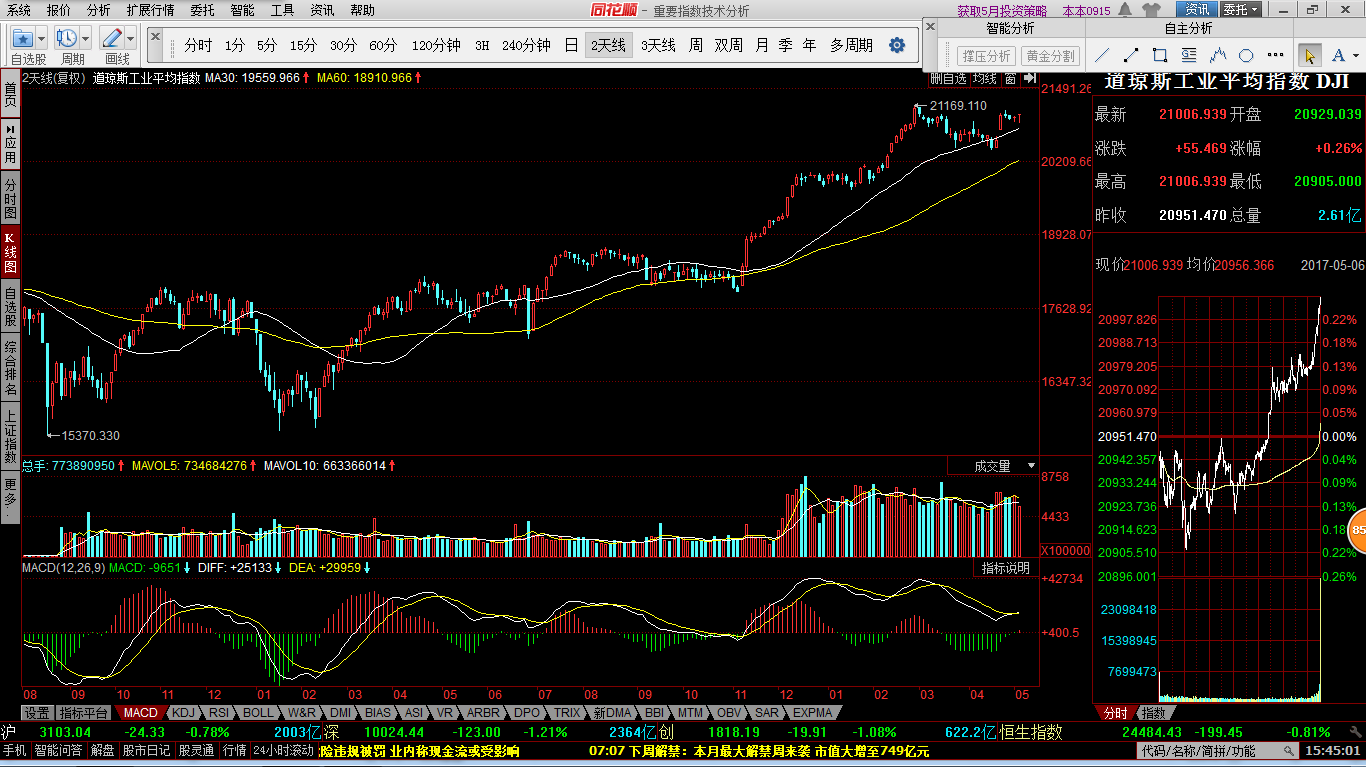Open the 自选股 watchlist star icon
Screen dimensions: 1366x767
pos(23,38)
